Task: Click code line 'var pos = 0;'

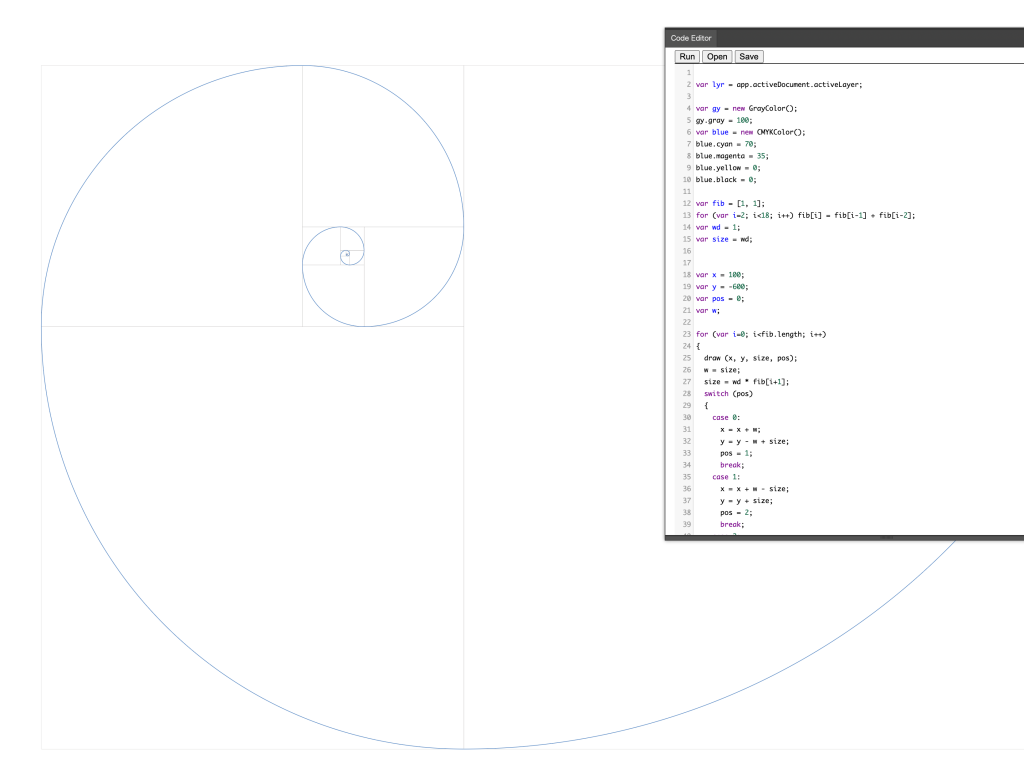Action: point(720,298)
